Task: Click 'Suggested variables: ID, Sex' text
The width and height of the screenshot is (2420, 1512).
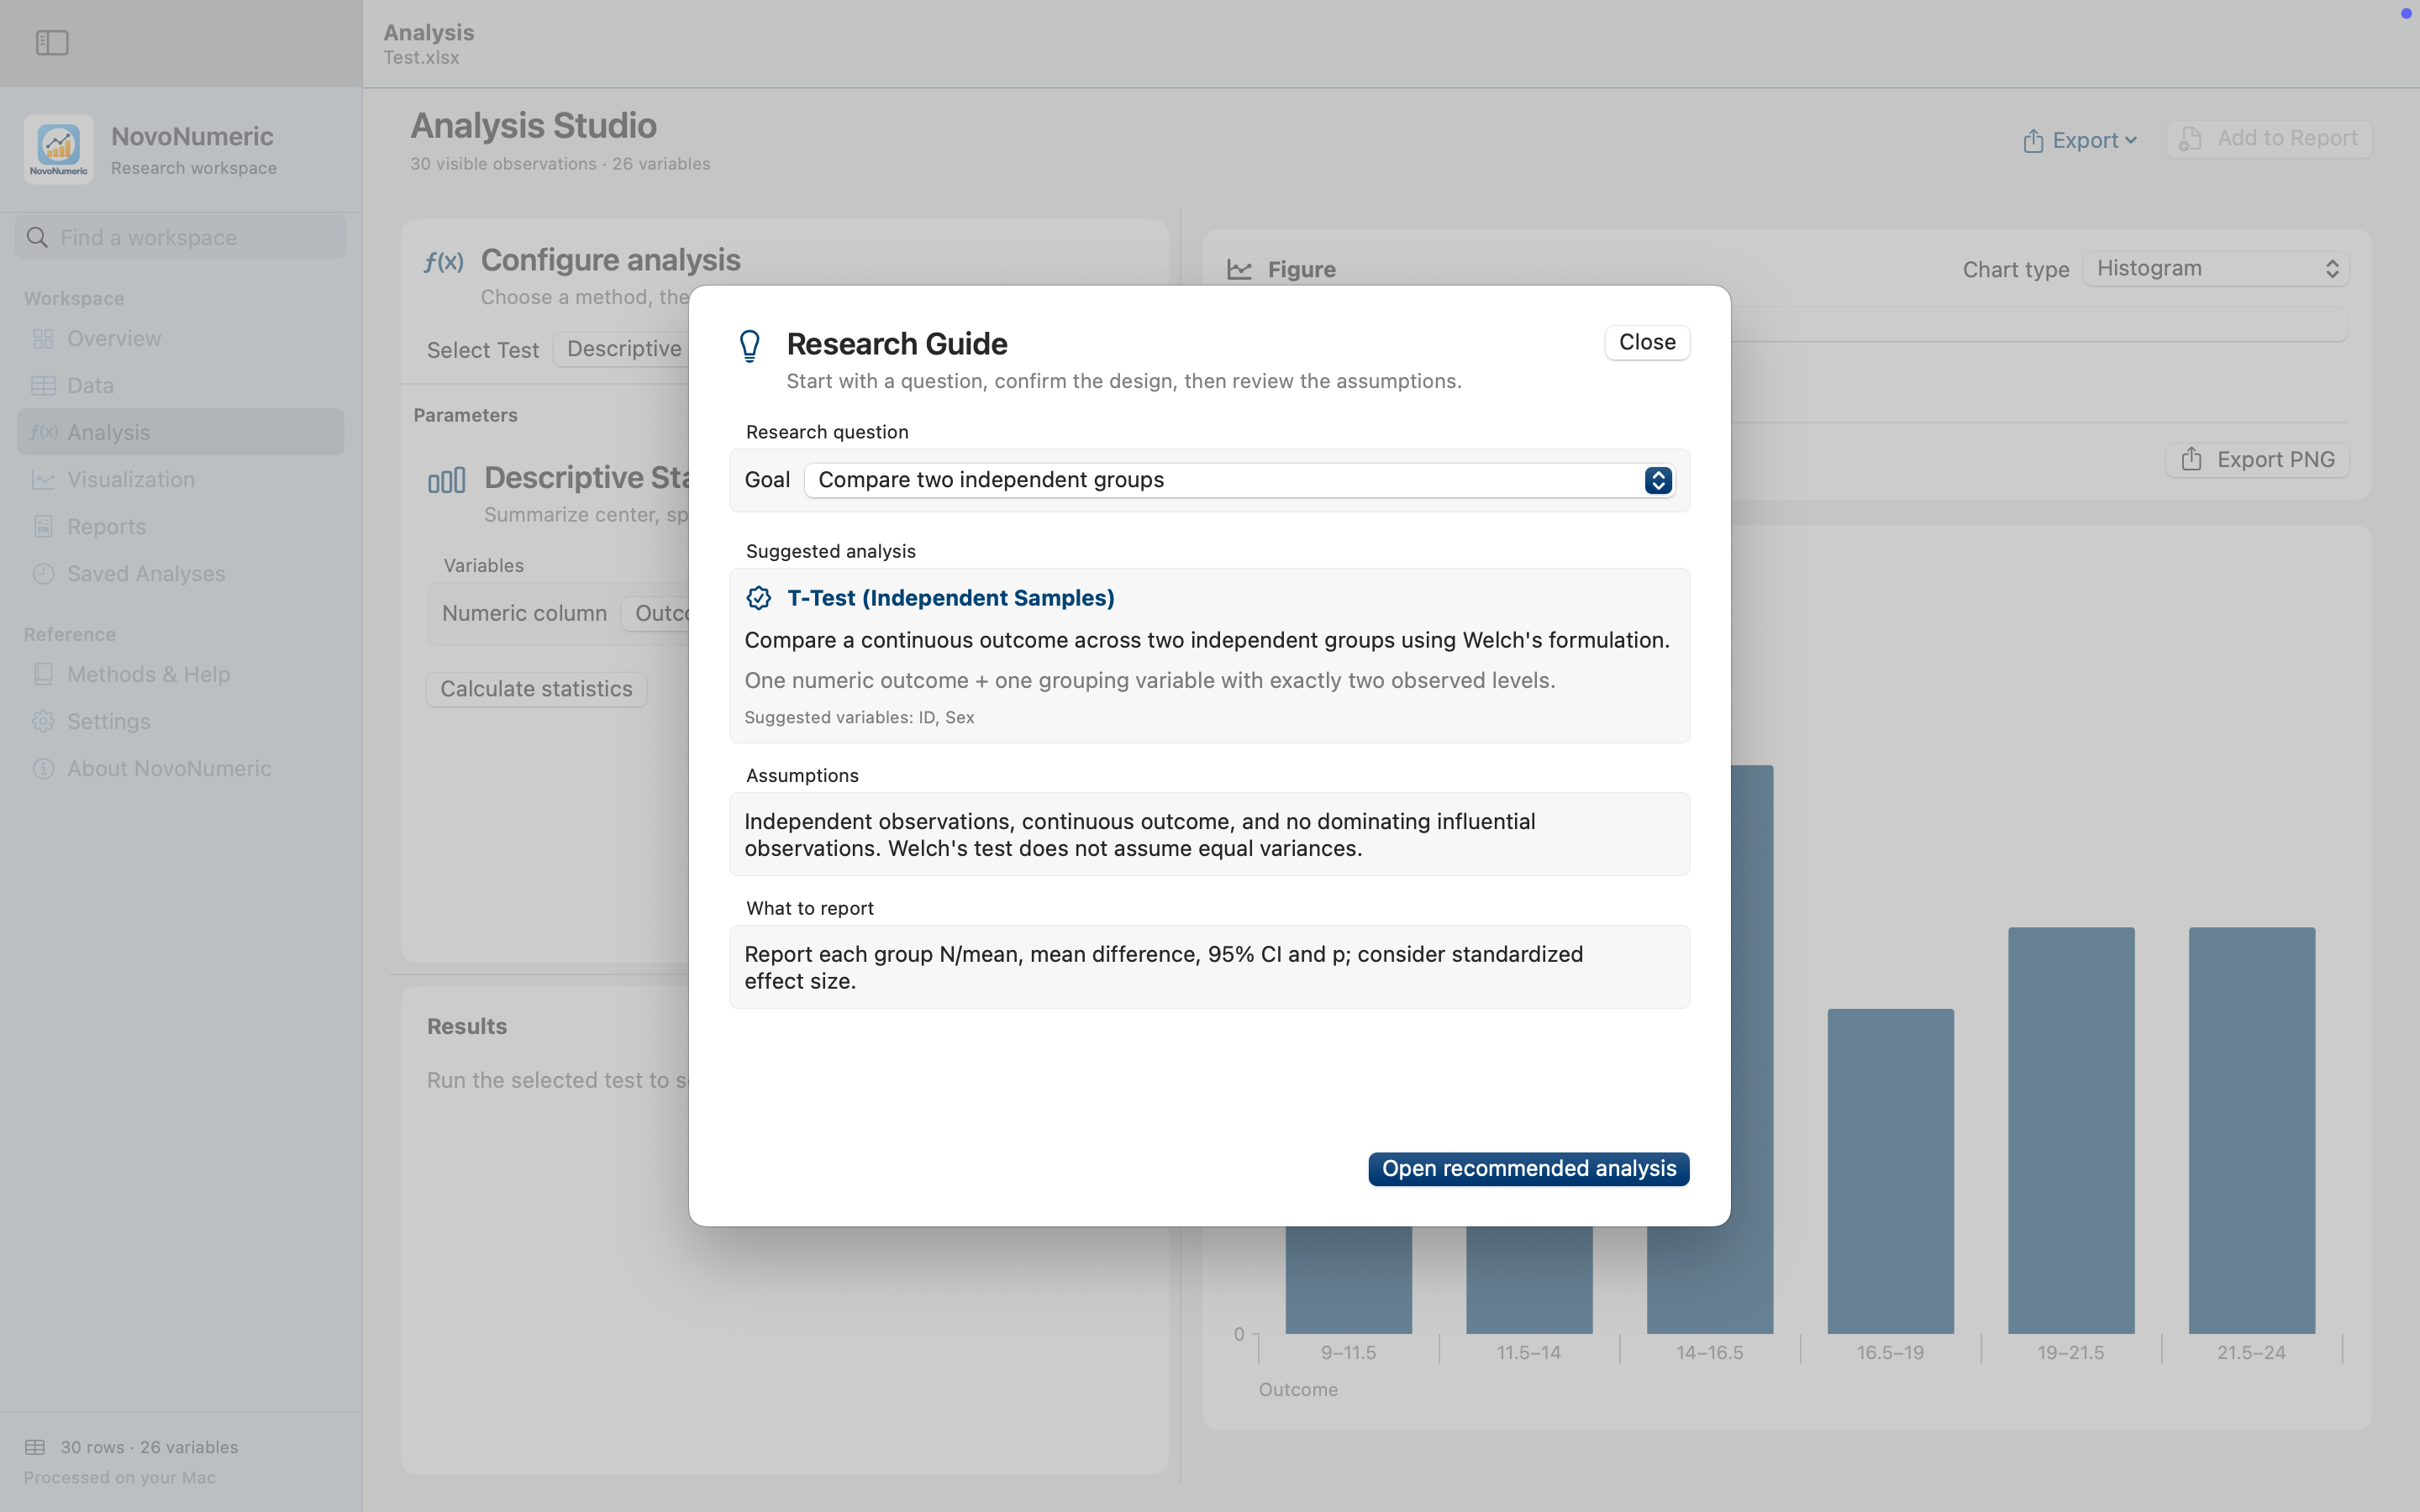Action: click(x=859, y=718)
